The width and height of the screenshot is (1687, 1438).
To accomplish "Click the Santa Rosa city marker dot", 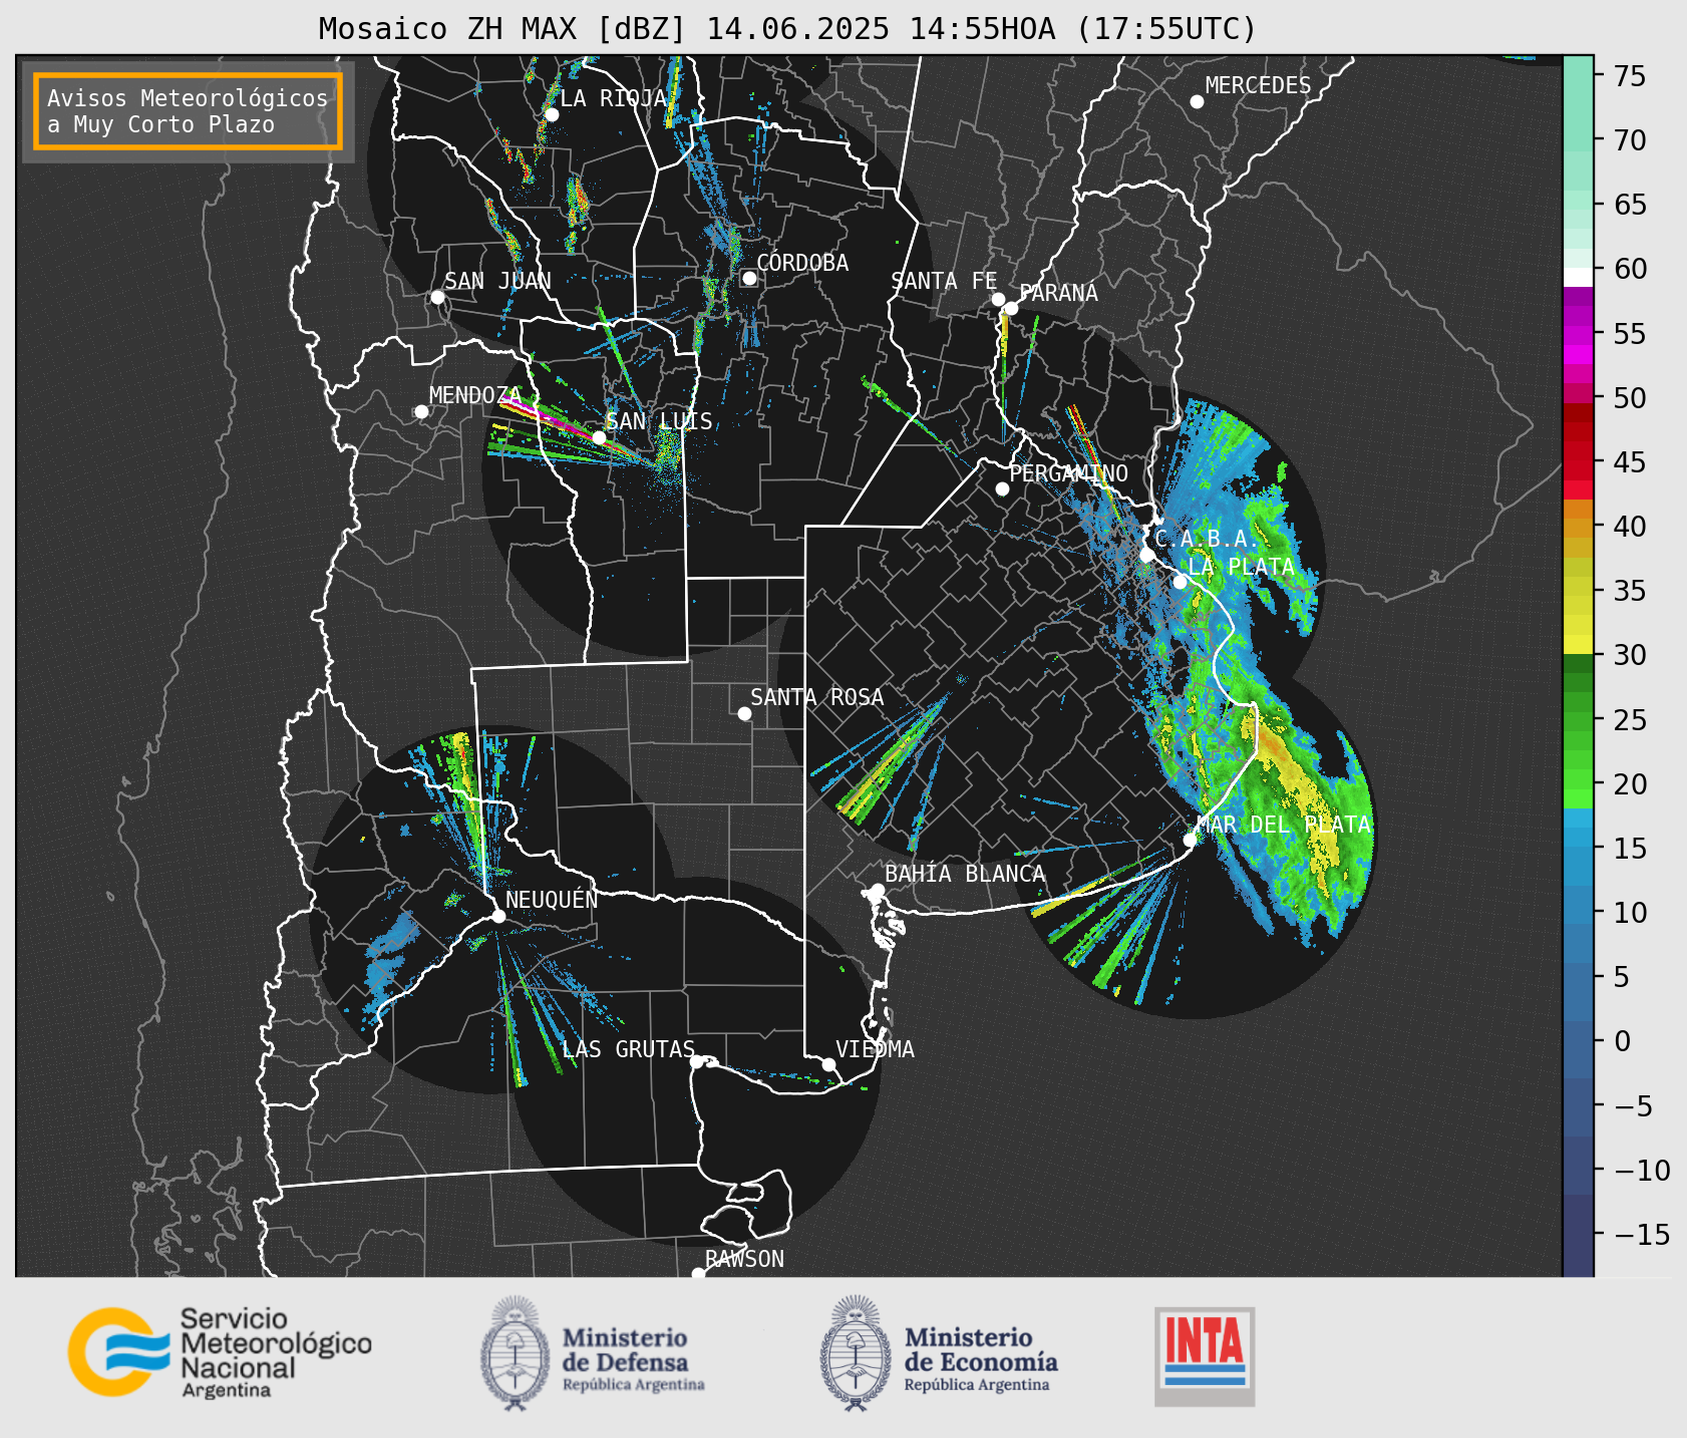I will tap(744, 713).
